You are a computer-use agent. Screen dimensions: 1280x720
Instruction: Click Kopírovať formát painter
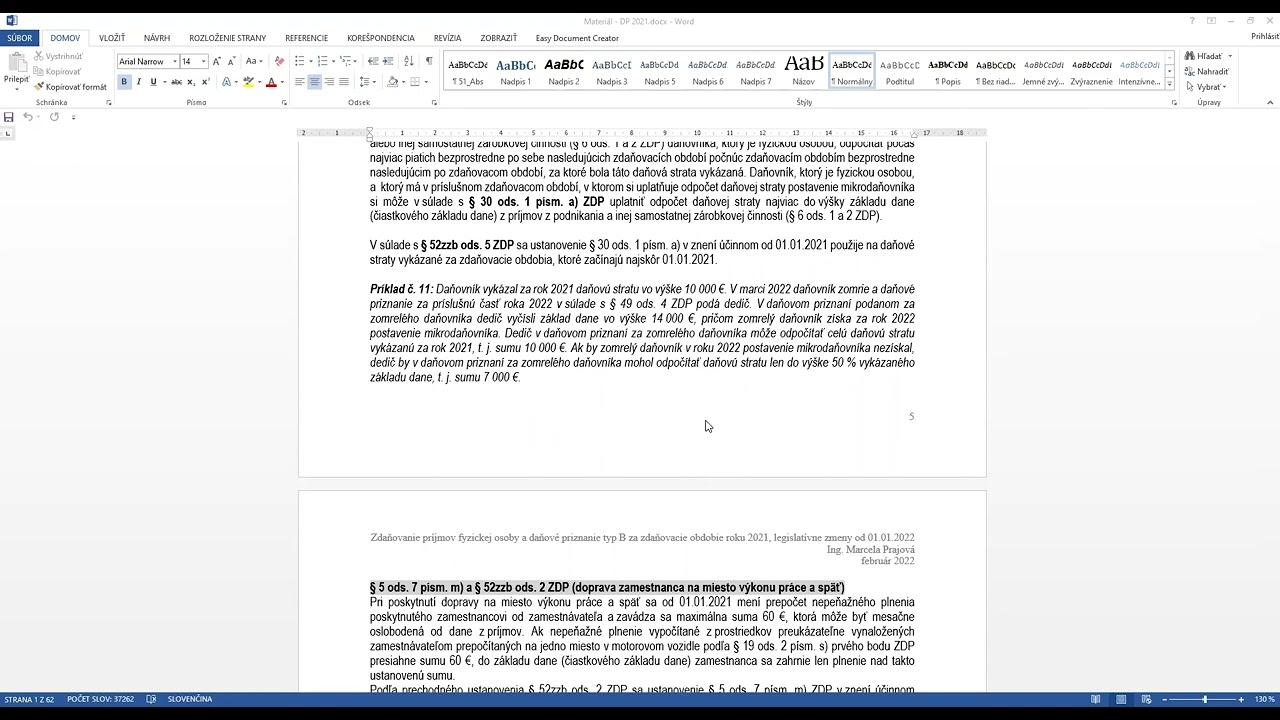70,87
